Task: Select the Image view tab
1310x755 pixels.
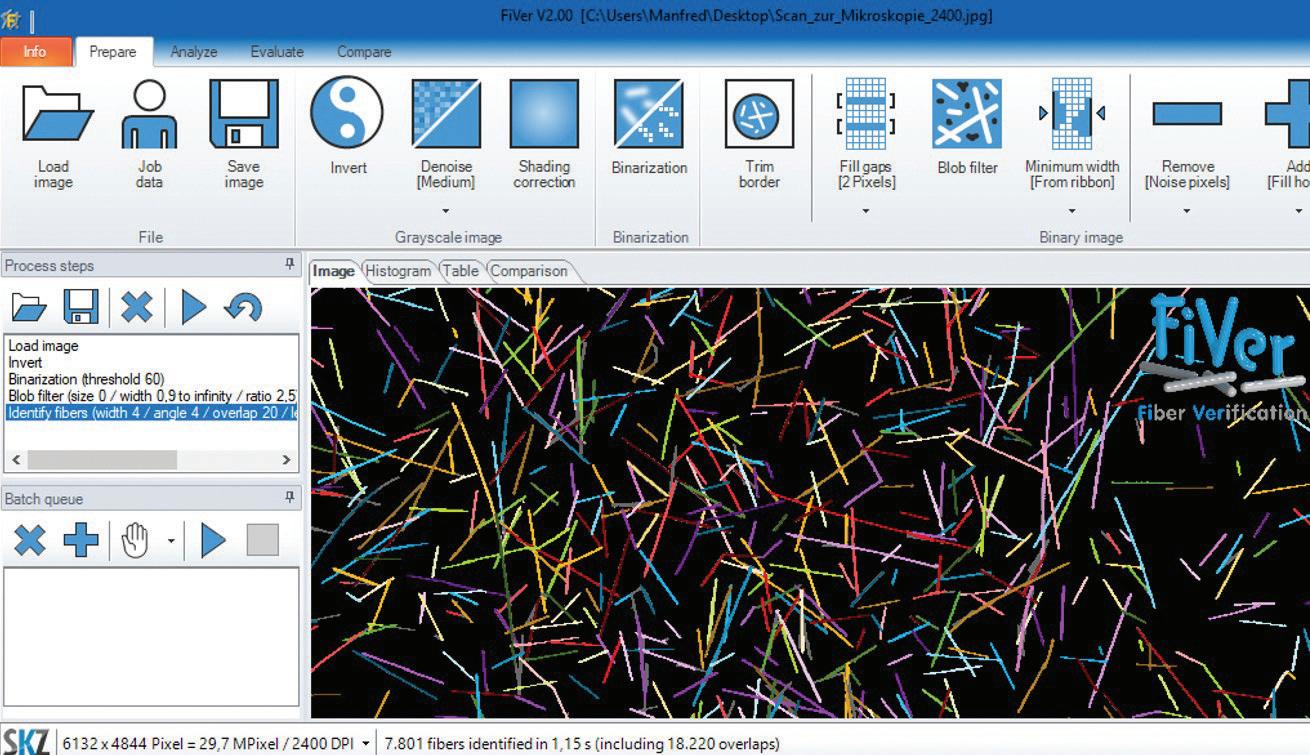Action: (x=334, y=271)
